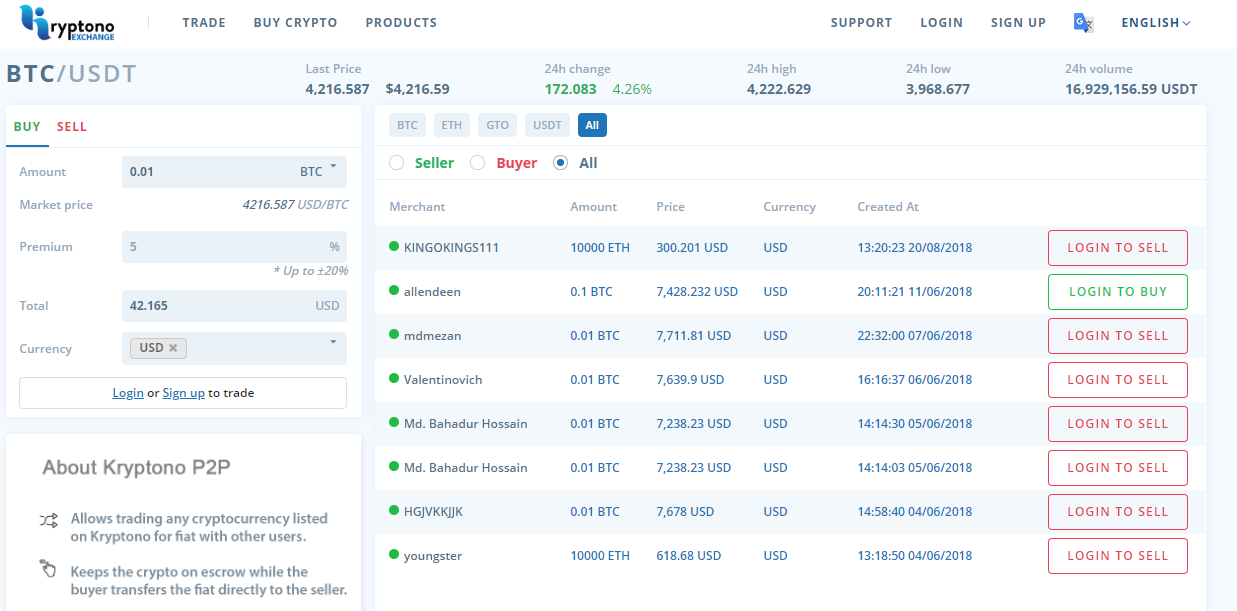Click the hand escrow icon

(48, 568)
